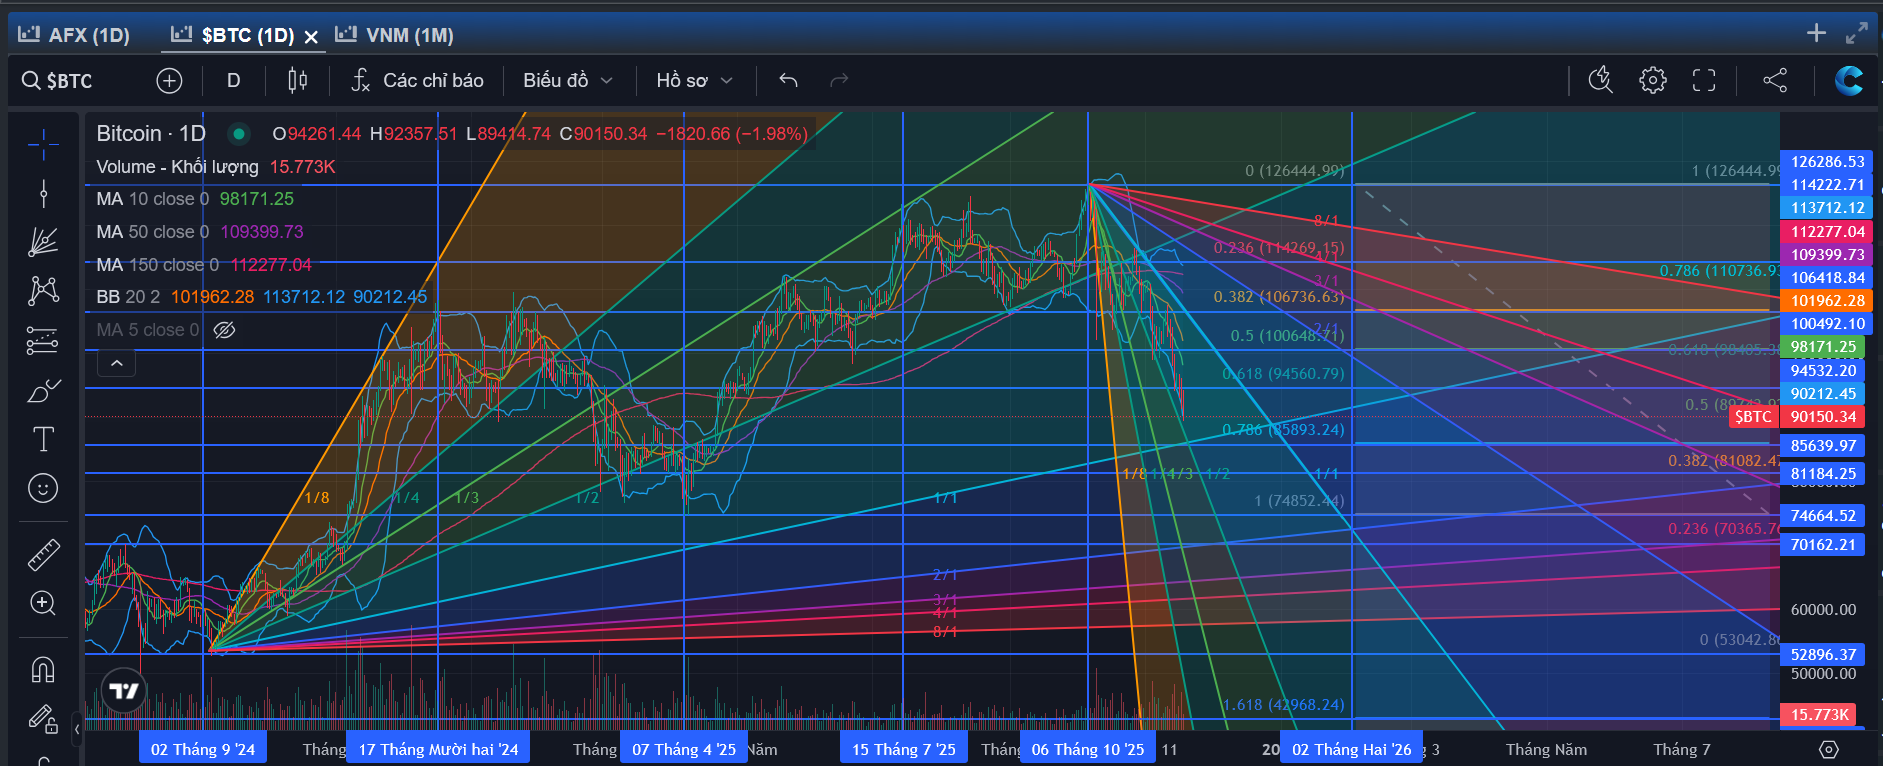Undo the last chart action
The image size is (1883, 766).
click(788, 80)
